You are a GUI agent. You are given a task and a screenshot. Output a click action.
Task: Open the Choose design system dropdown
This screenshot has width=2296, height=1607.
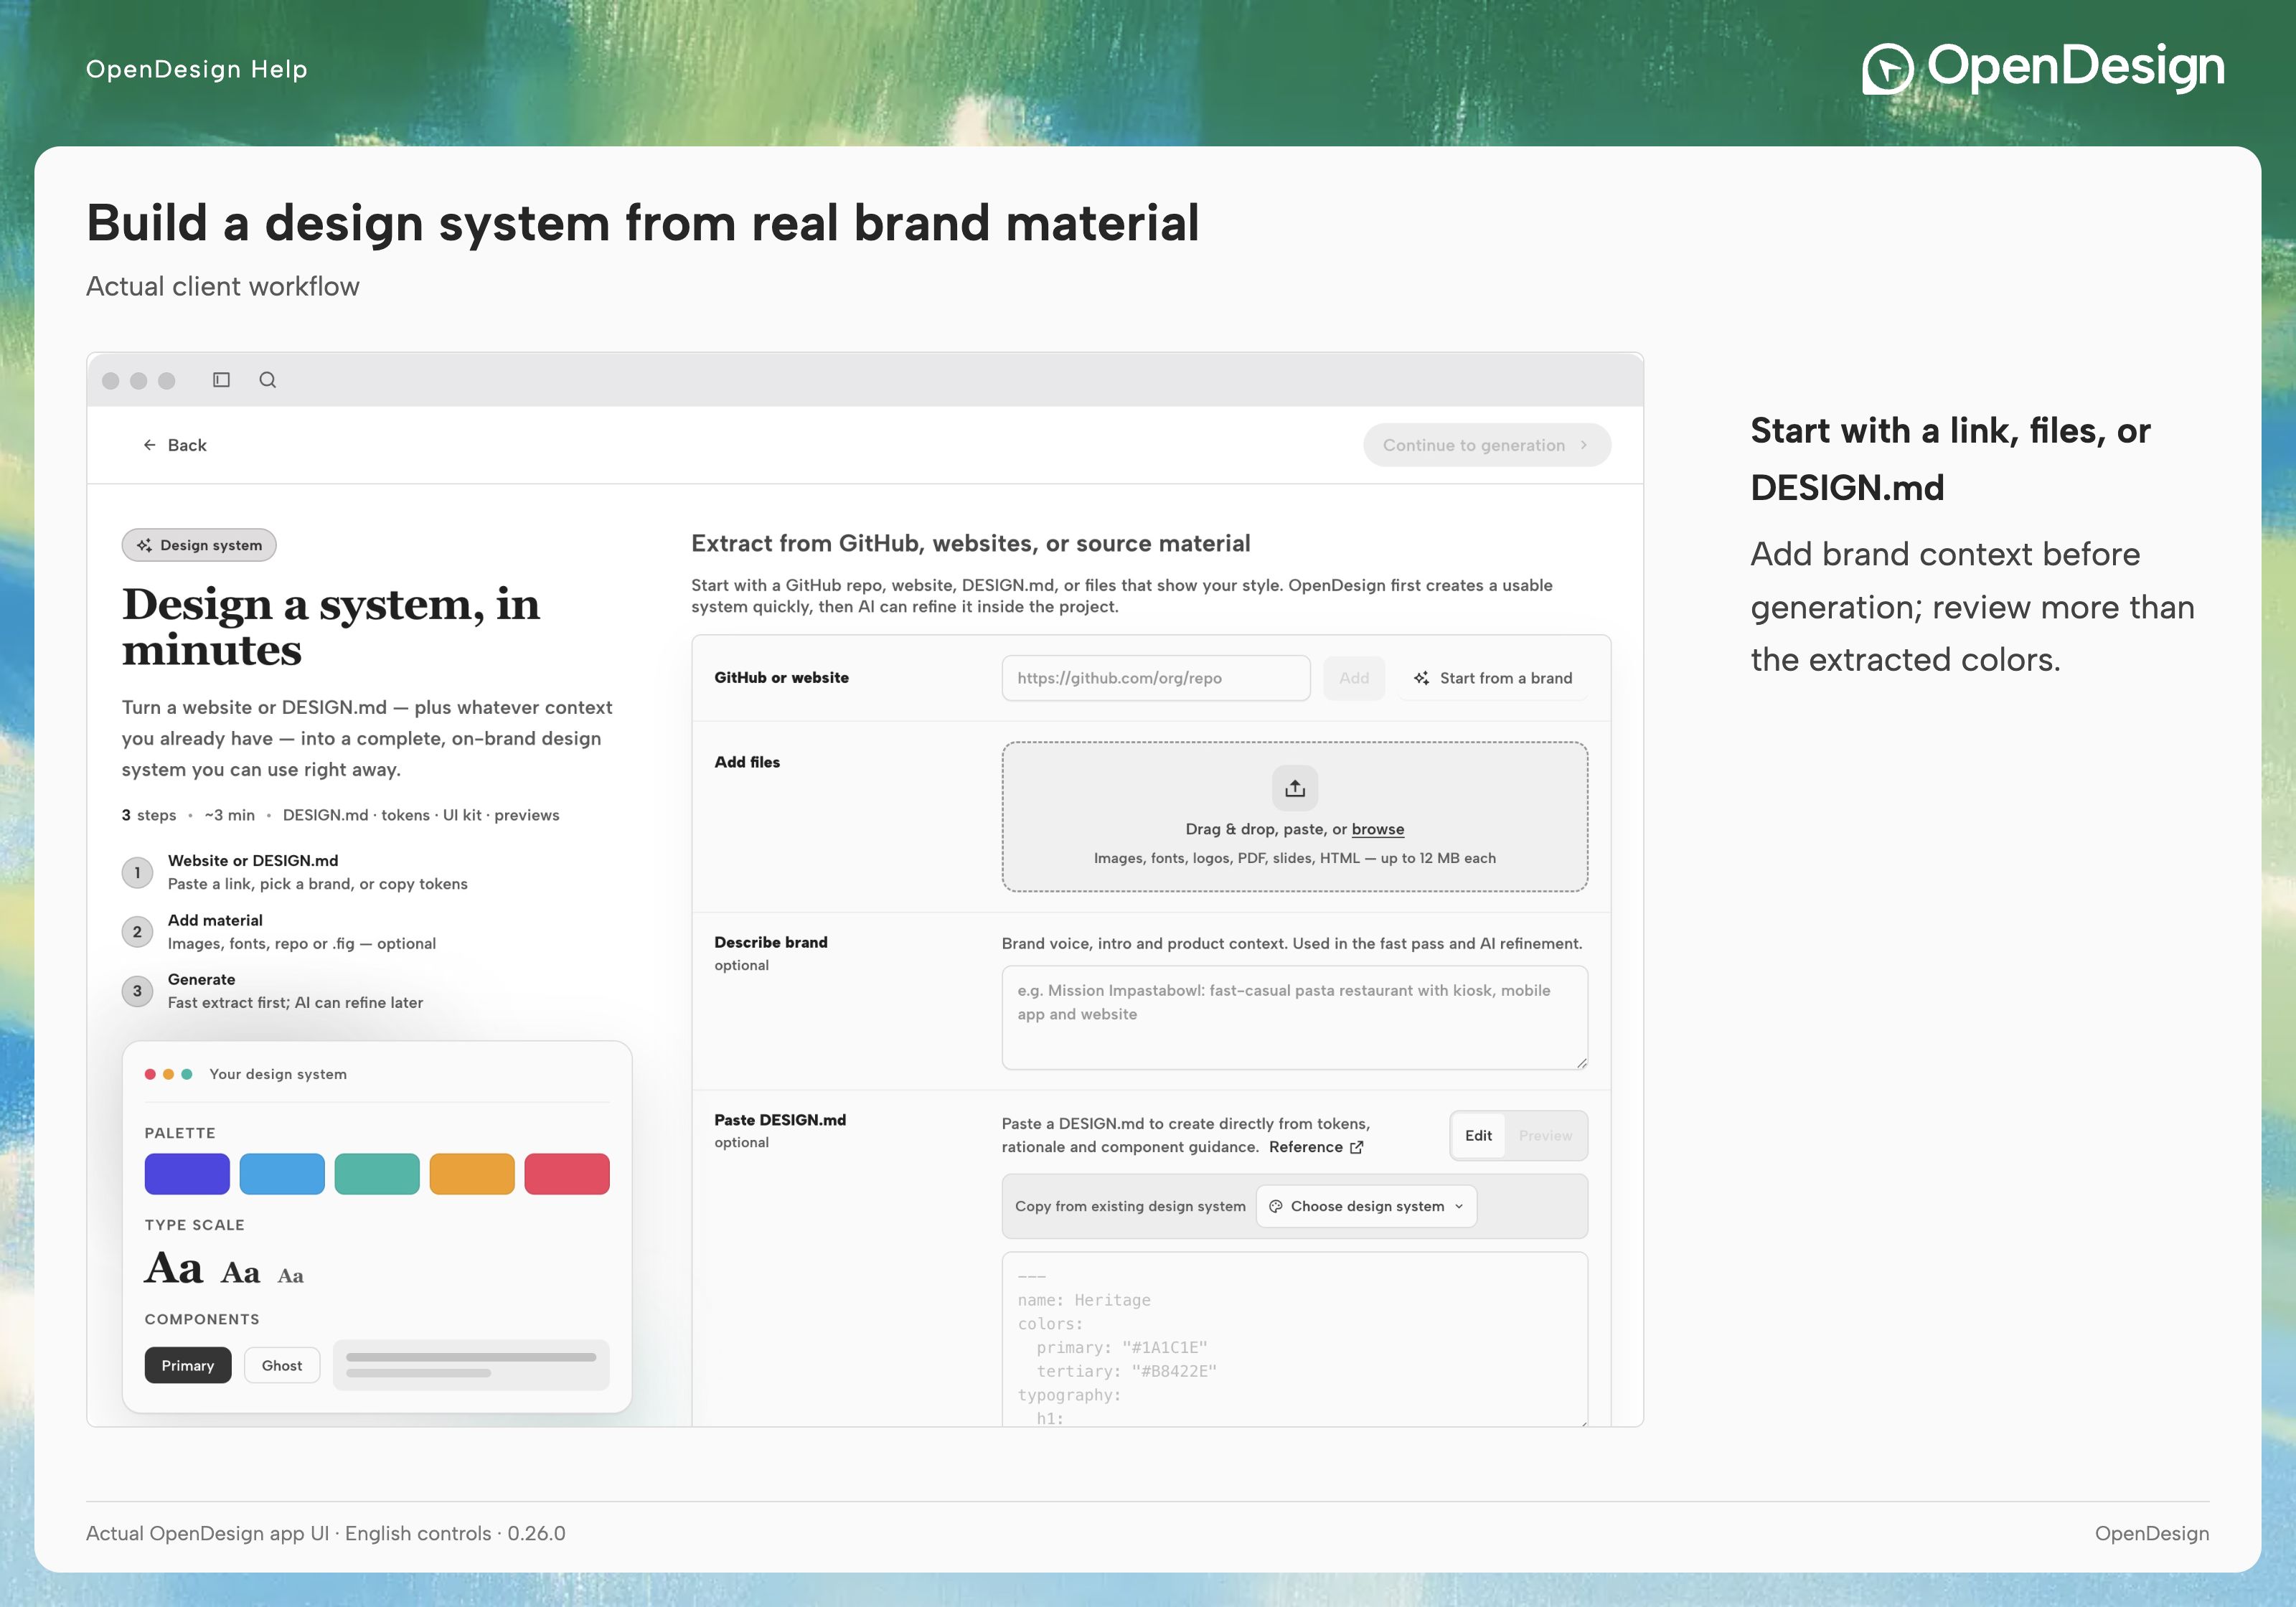(1366, 1206)
